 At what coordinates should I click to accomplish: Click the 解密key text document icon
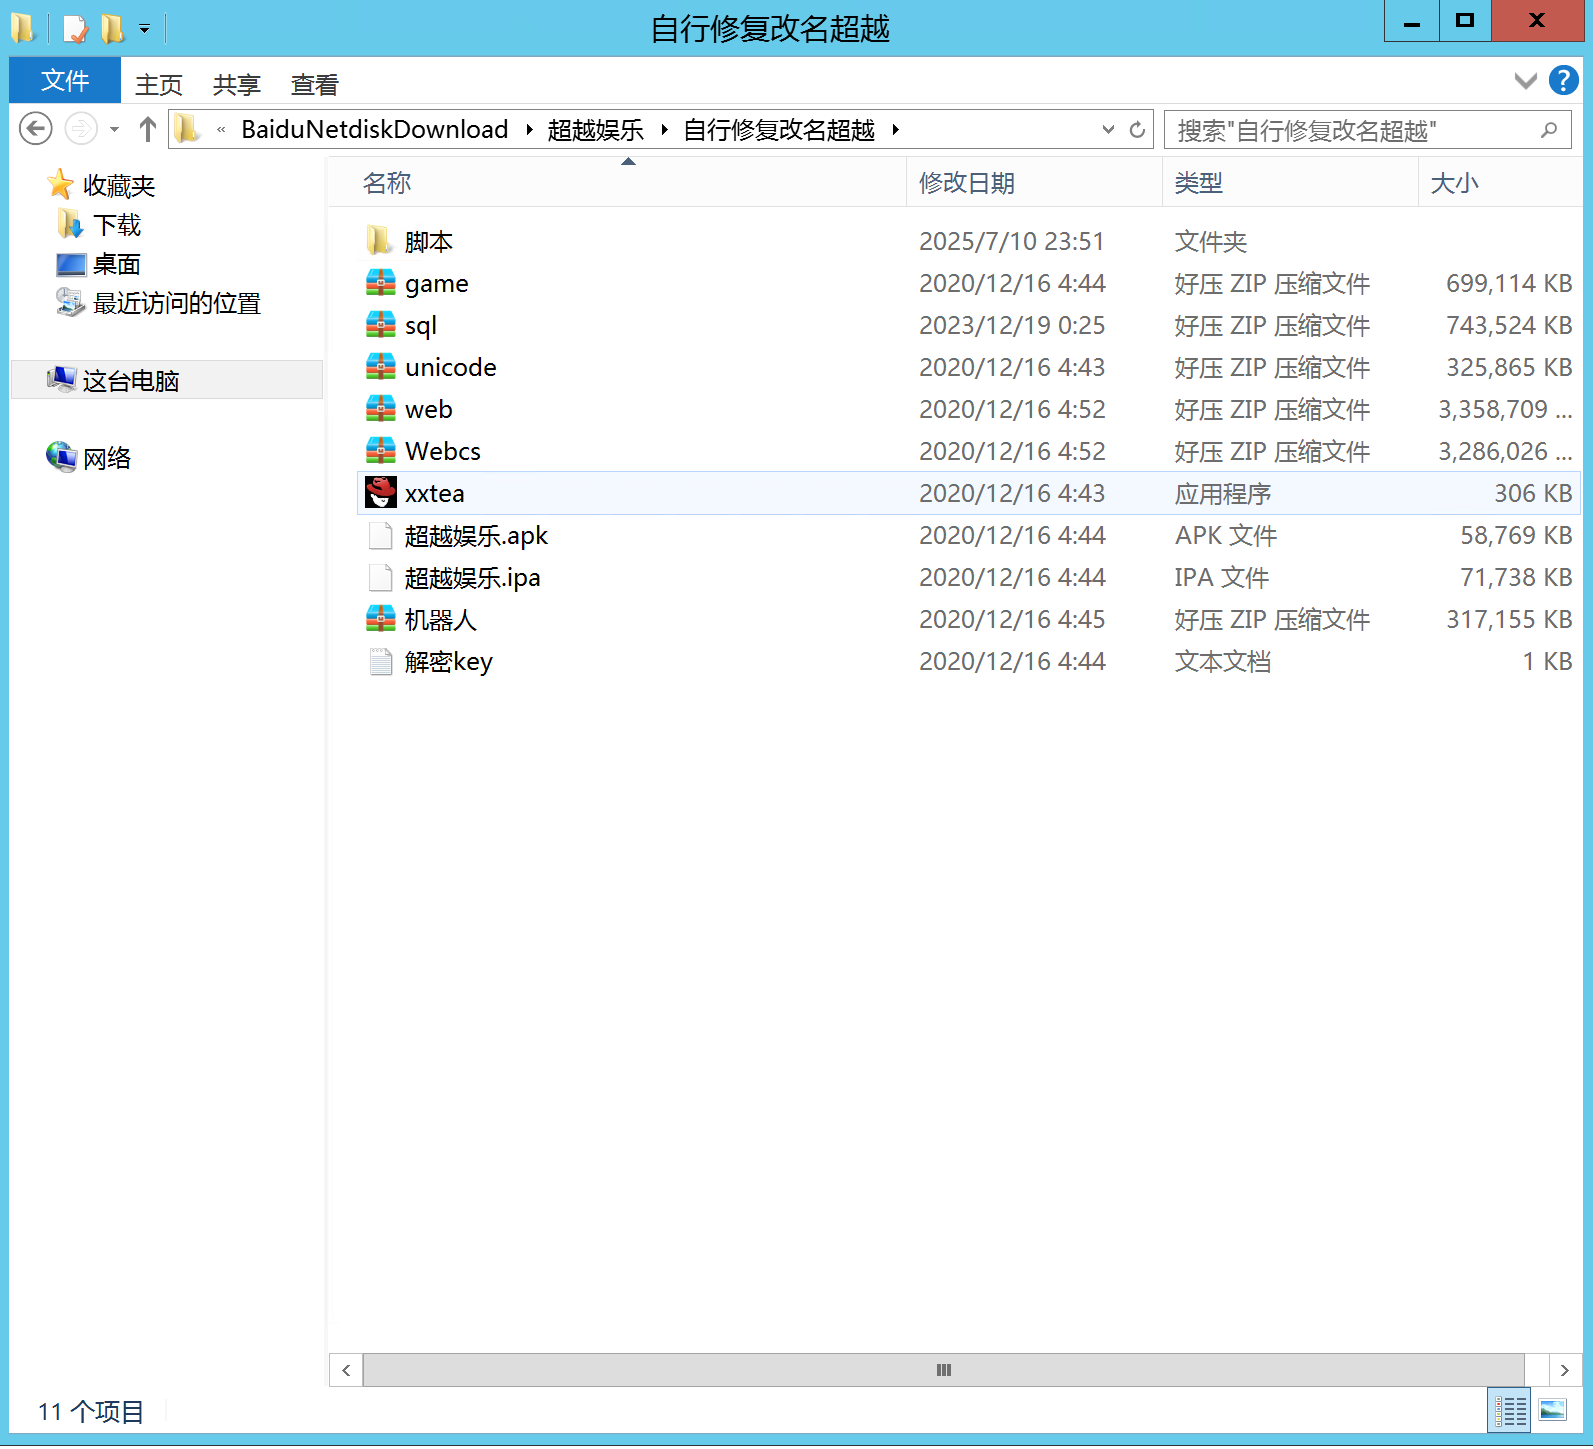(x=380, y=661)
